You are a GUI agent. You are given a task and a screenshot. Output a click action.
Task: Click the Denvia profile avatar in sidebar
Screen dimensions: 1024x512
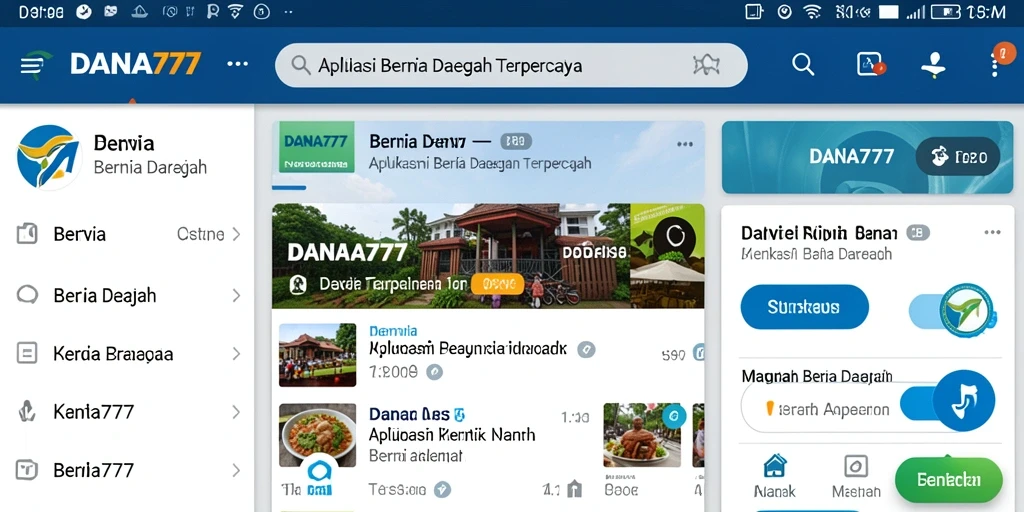48,157
